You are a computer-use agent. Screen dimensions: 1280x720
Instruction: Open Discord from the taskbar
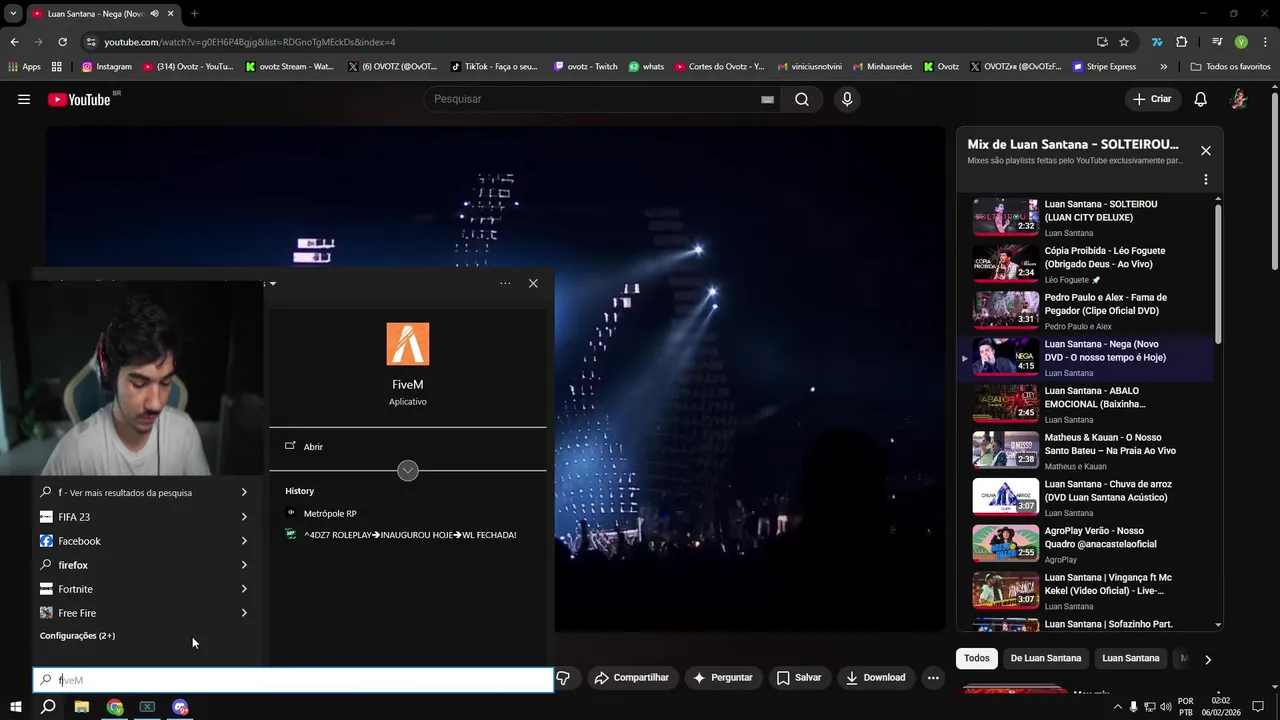pos(180,707)
